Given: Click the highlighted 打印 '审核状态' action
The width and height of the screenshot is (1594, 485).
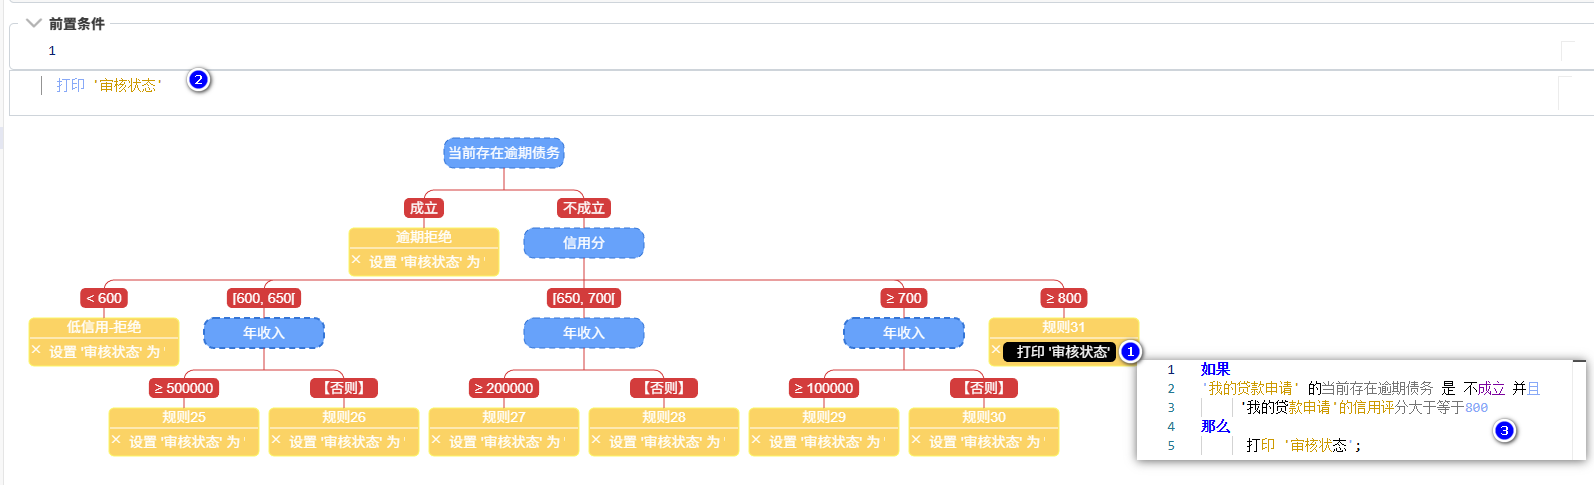Looking at the screenshot, I should pyautogui.click(x=1062, y=352).
